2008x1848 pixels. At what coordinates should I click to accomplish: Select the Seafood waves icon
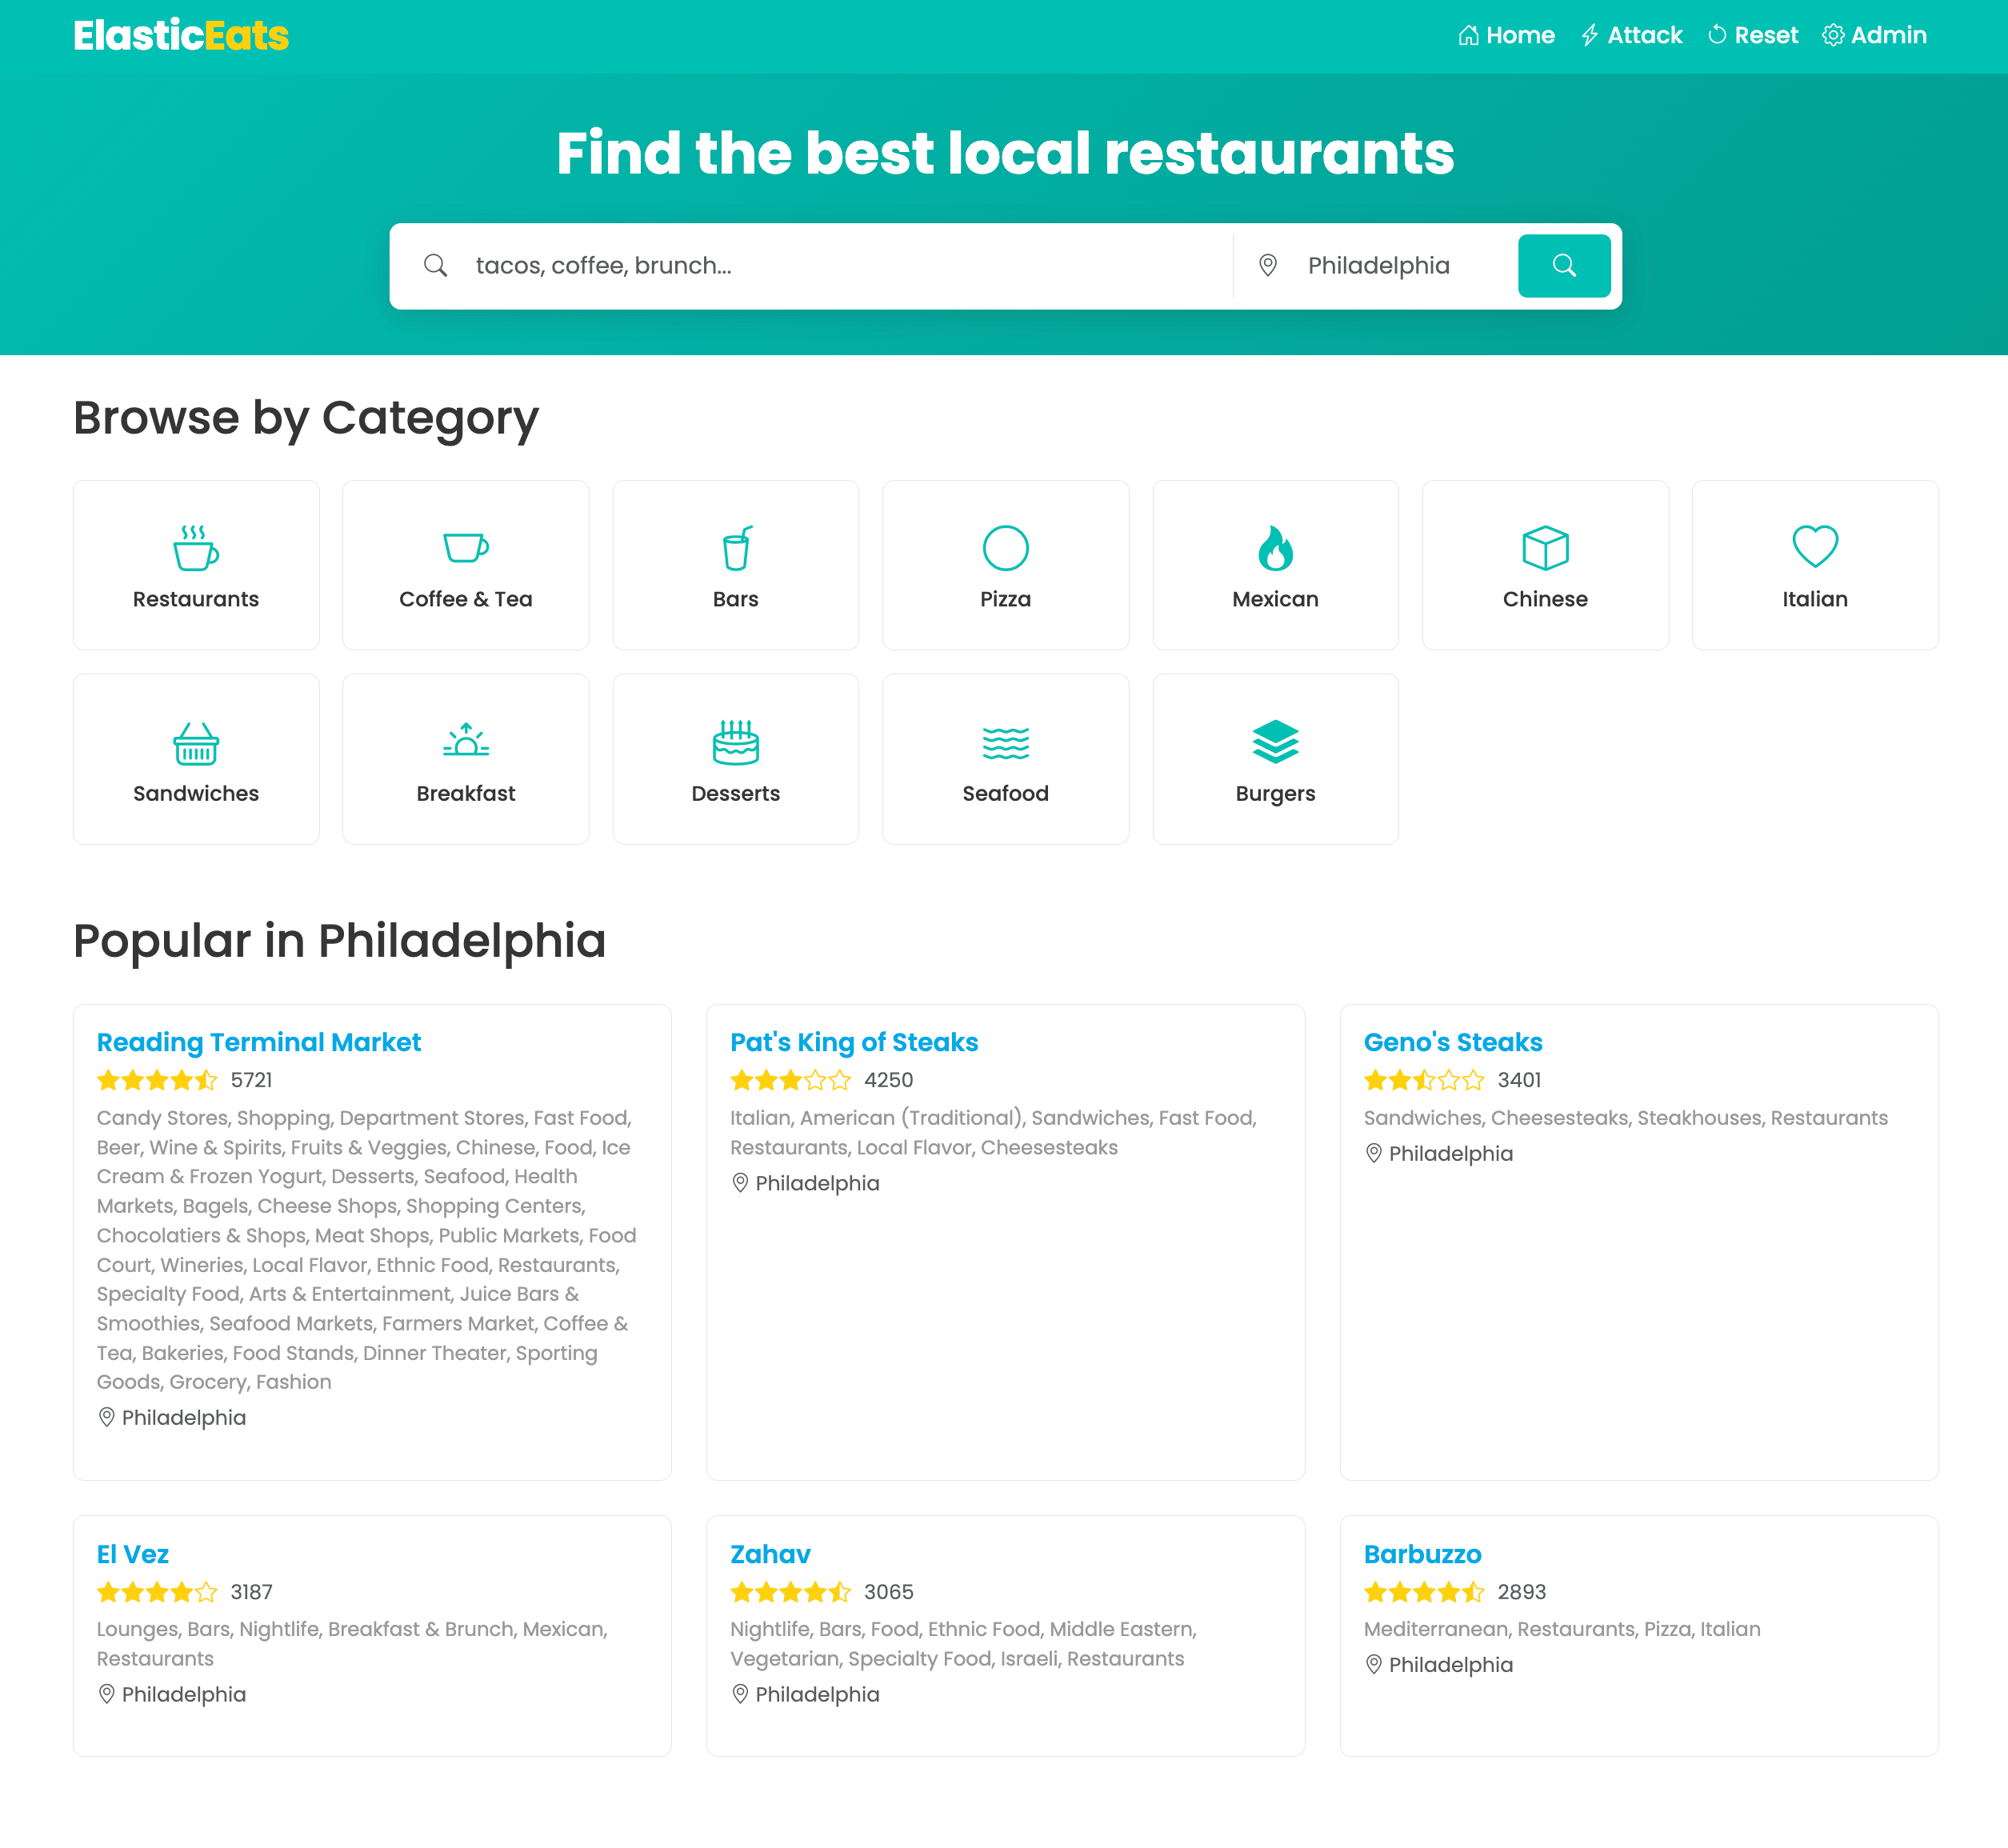pos(1005,743)
